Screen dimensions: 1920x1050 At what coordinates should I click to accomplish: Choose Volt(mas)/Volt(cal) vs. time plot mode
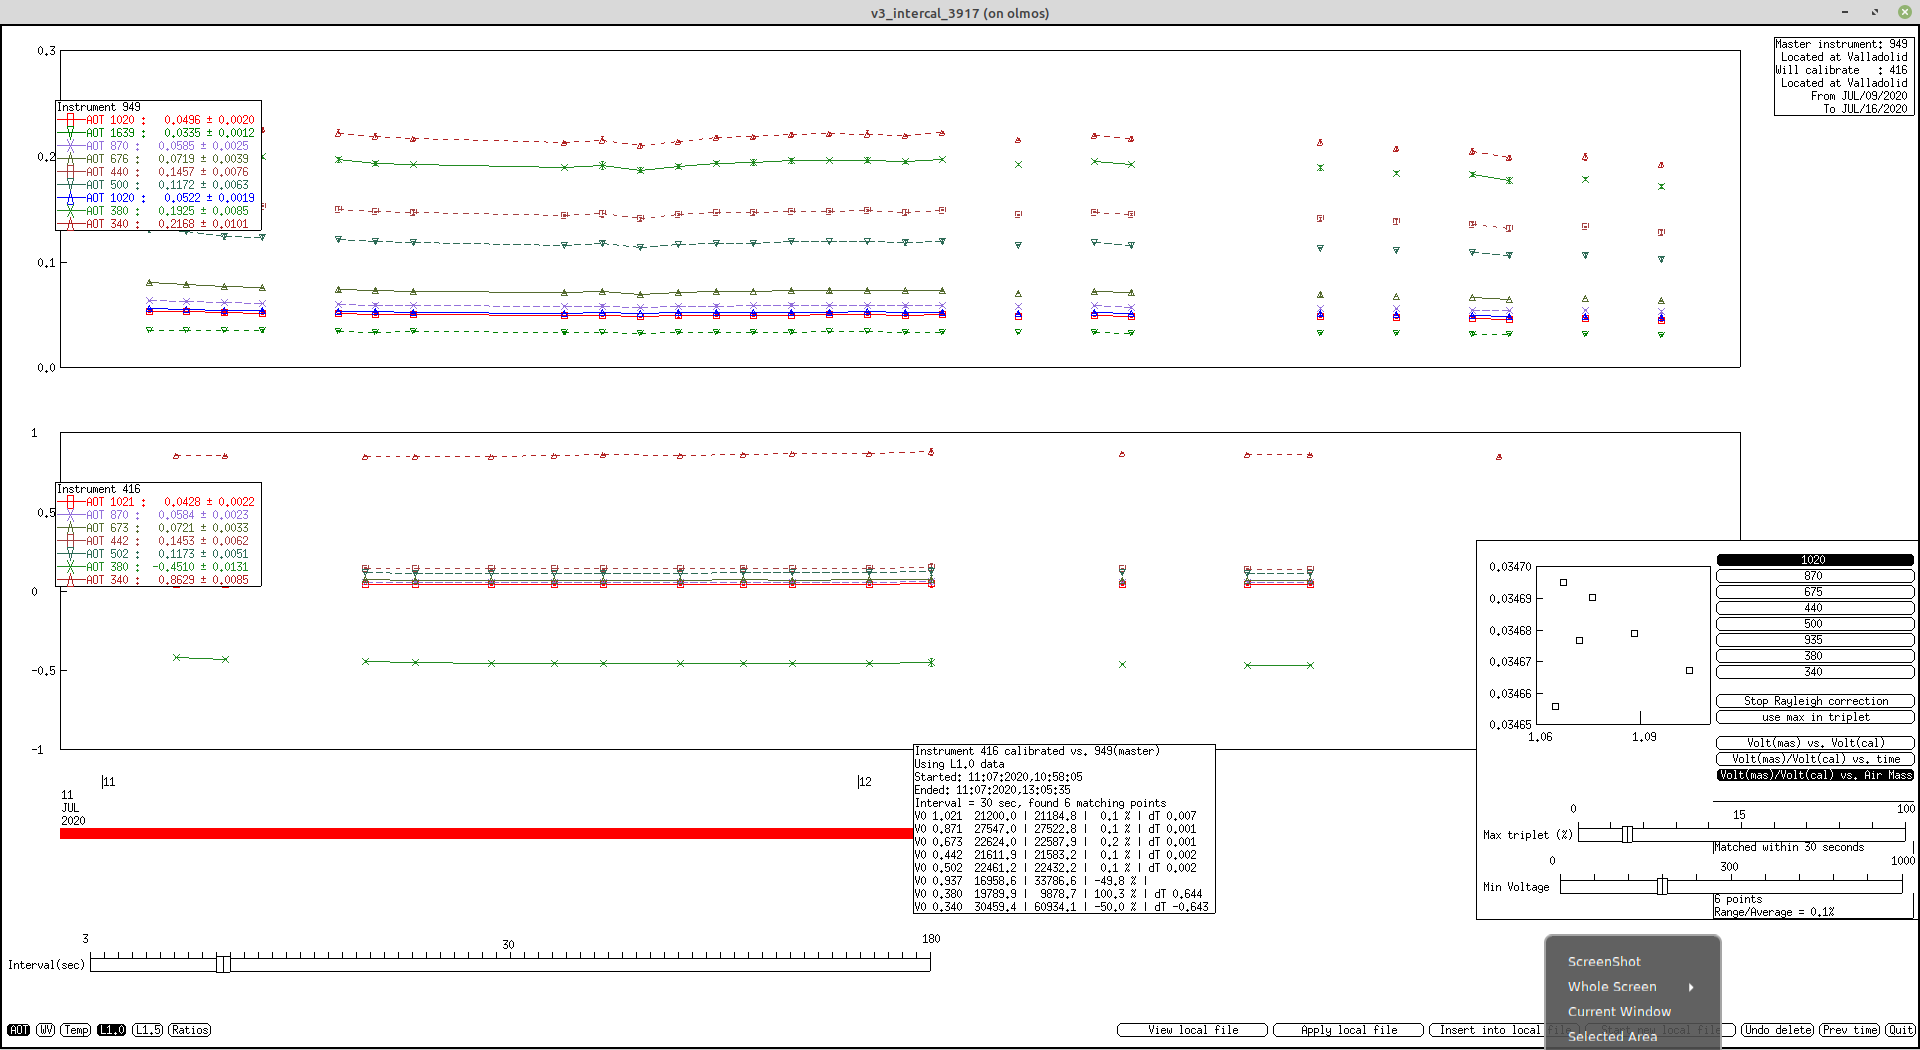point(1815,759)
